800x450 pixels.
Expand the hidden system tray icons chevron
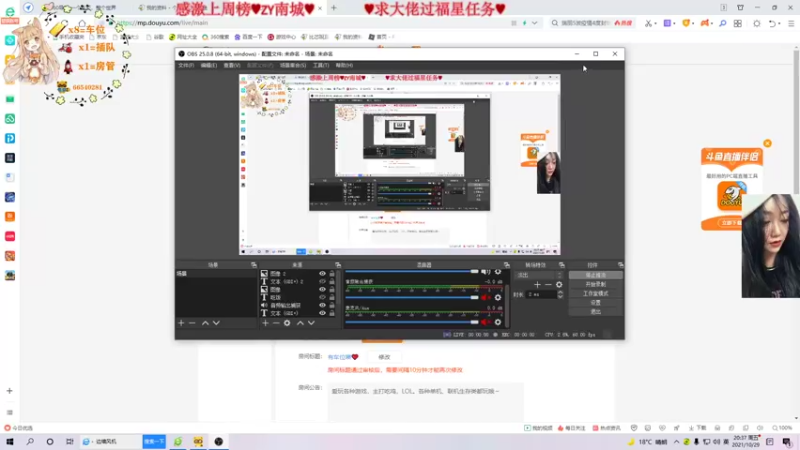(677, 442)
